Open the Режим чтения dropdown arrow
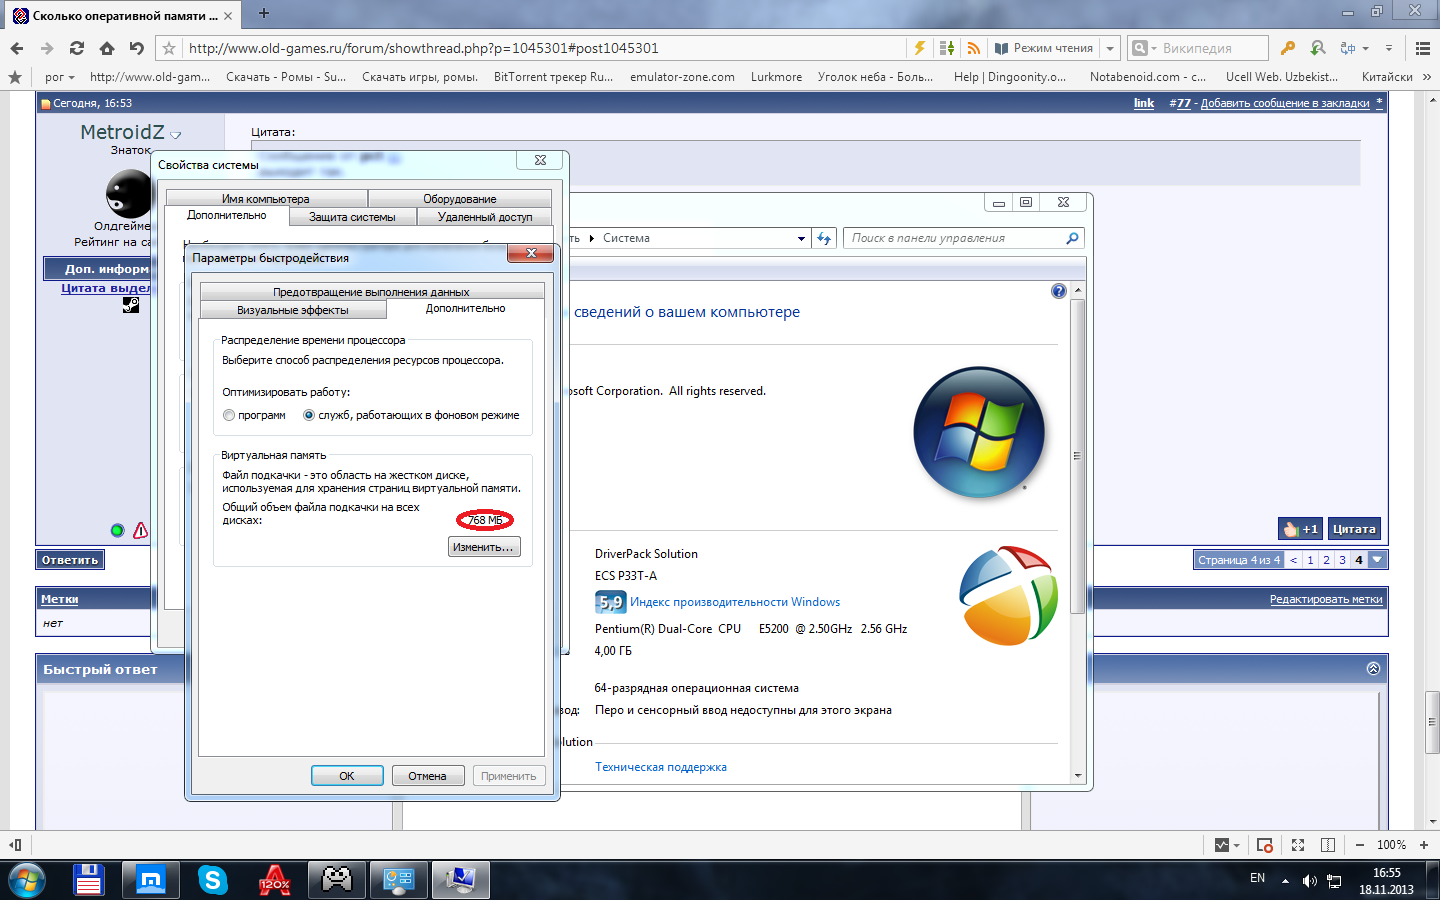The width and height of the screenshot is (1440, 900). (x=1110, y=48)
